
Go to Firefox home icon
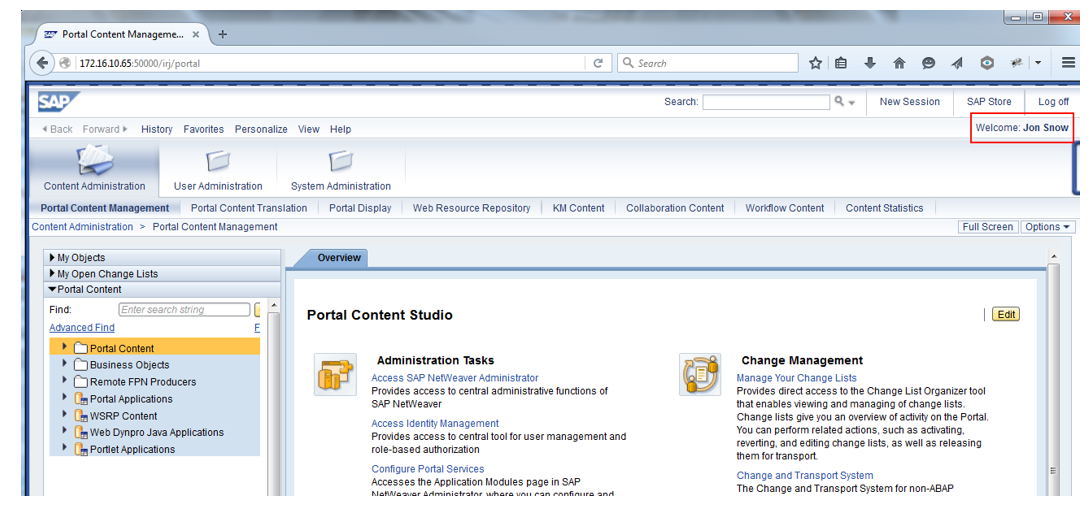[899, 63]
